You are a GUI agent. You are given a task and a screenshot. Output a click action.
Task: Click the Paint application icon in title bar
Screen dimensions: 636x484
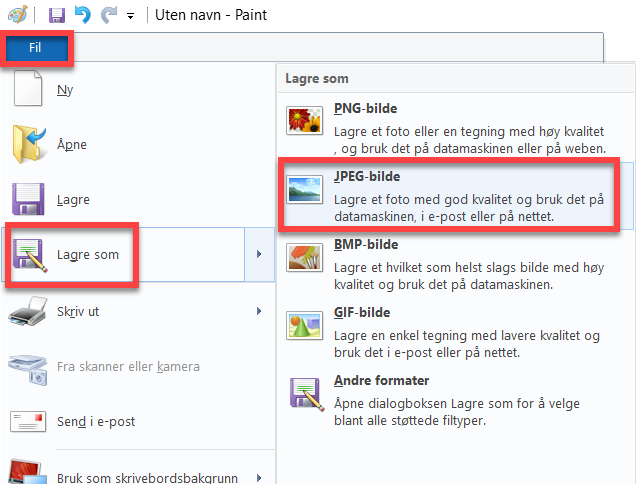(17, 16)
